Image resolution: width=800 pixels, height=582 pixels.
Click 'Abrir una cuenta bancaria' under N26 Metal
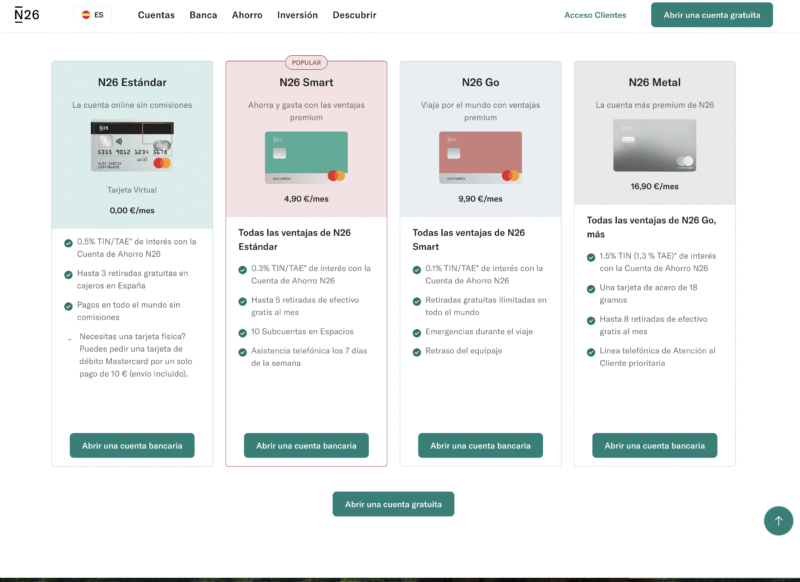pyautogui.click(x=653, y=445)
